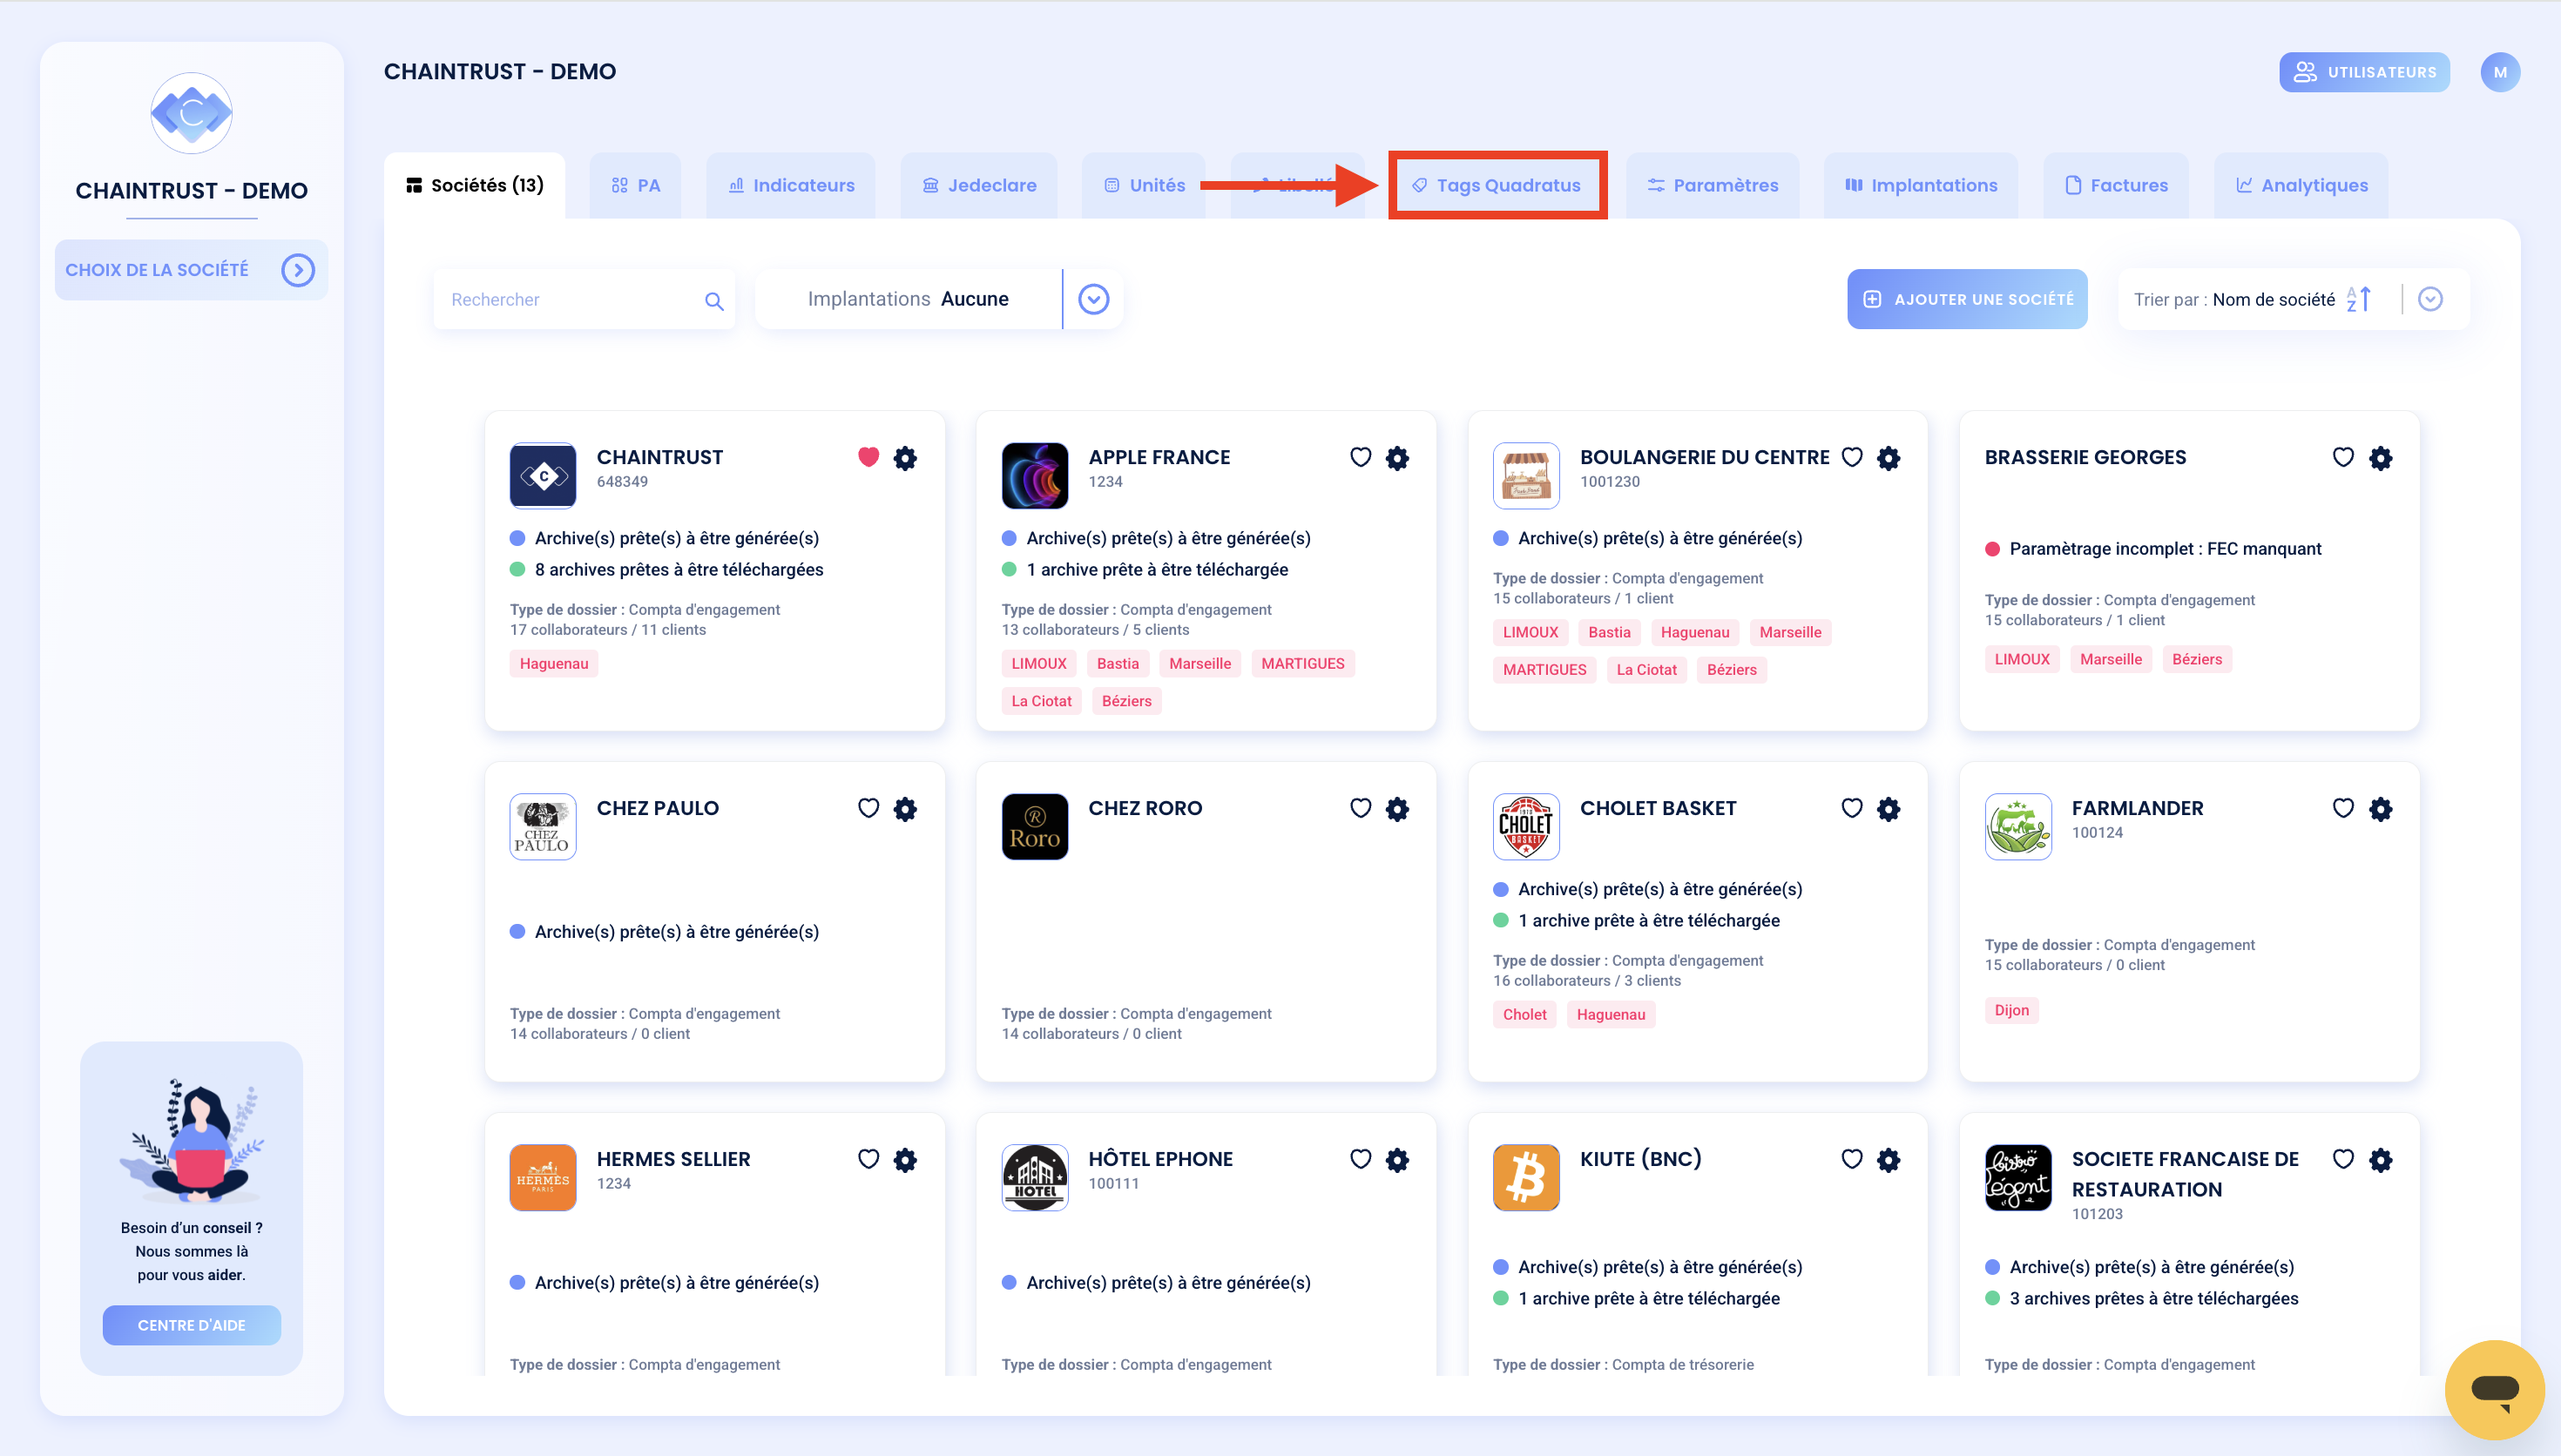Viewport: 2561px width, 1456px height.
Task: Switch to the Indicateurs tab
Action: pos(791,185)
